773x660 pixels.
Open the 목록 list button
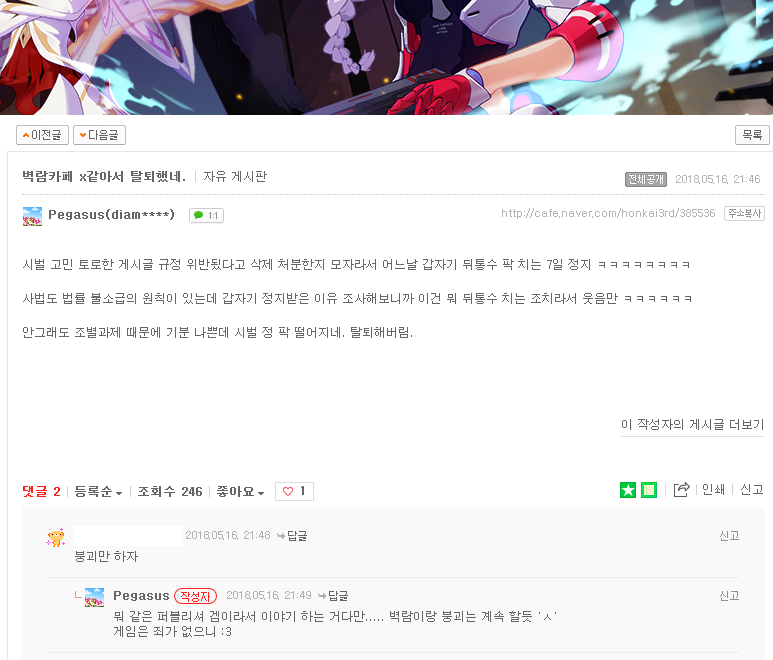point(752,135)
